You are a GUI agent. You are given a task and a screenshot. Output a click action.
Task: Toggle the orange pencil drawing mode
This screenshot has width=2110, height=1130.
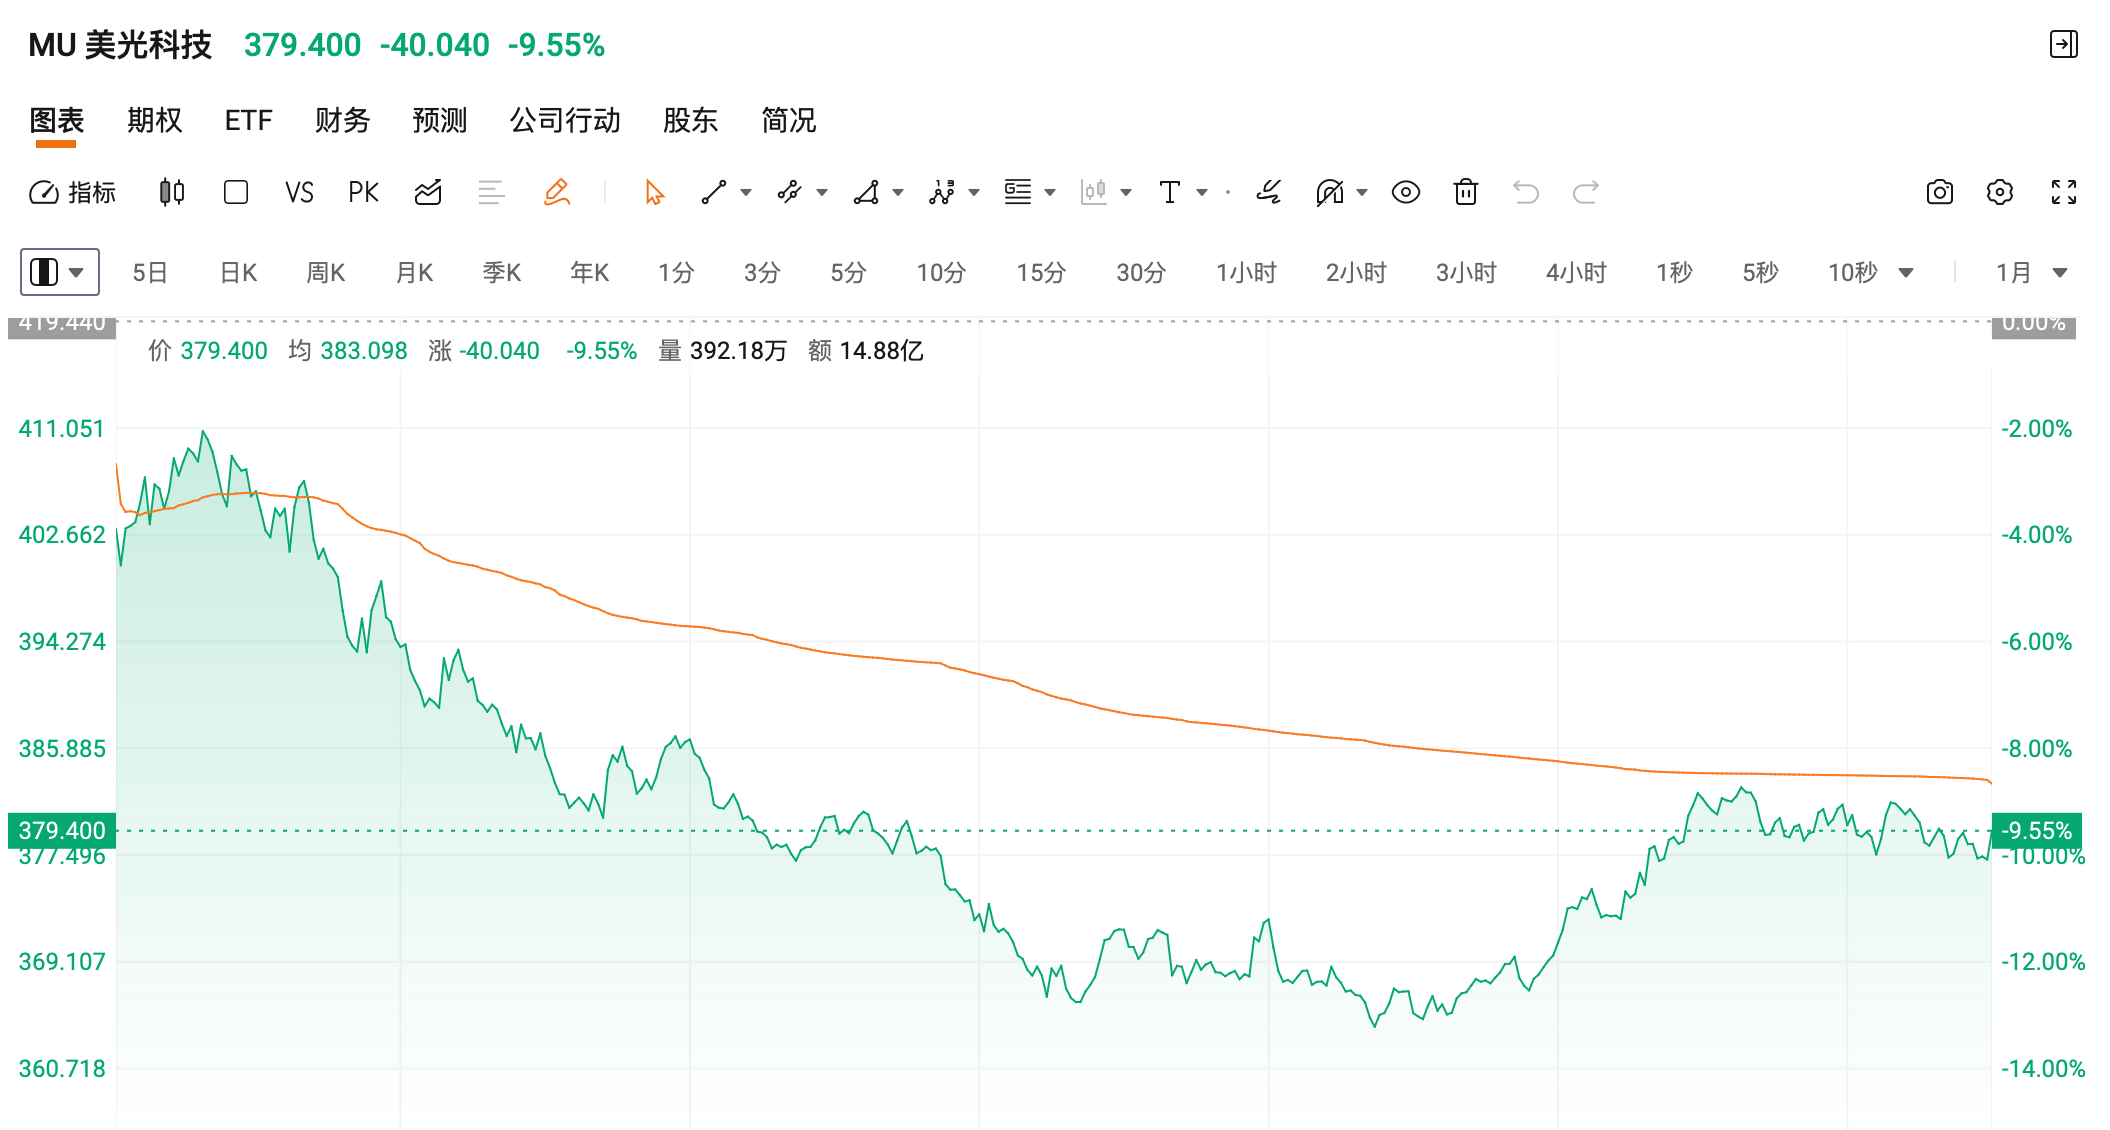click(556, 192)
